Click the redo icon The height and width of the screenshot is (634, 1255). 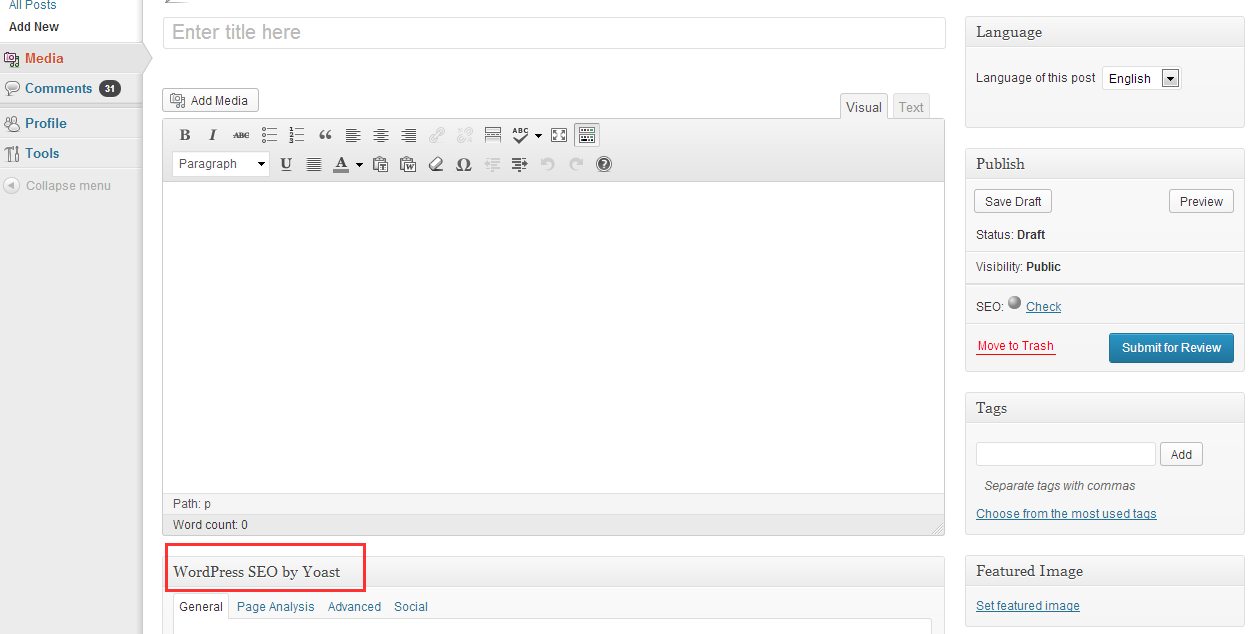575,164
